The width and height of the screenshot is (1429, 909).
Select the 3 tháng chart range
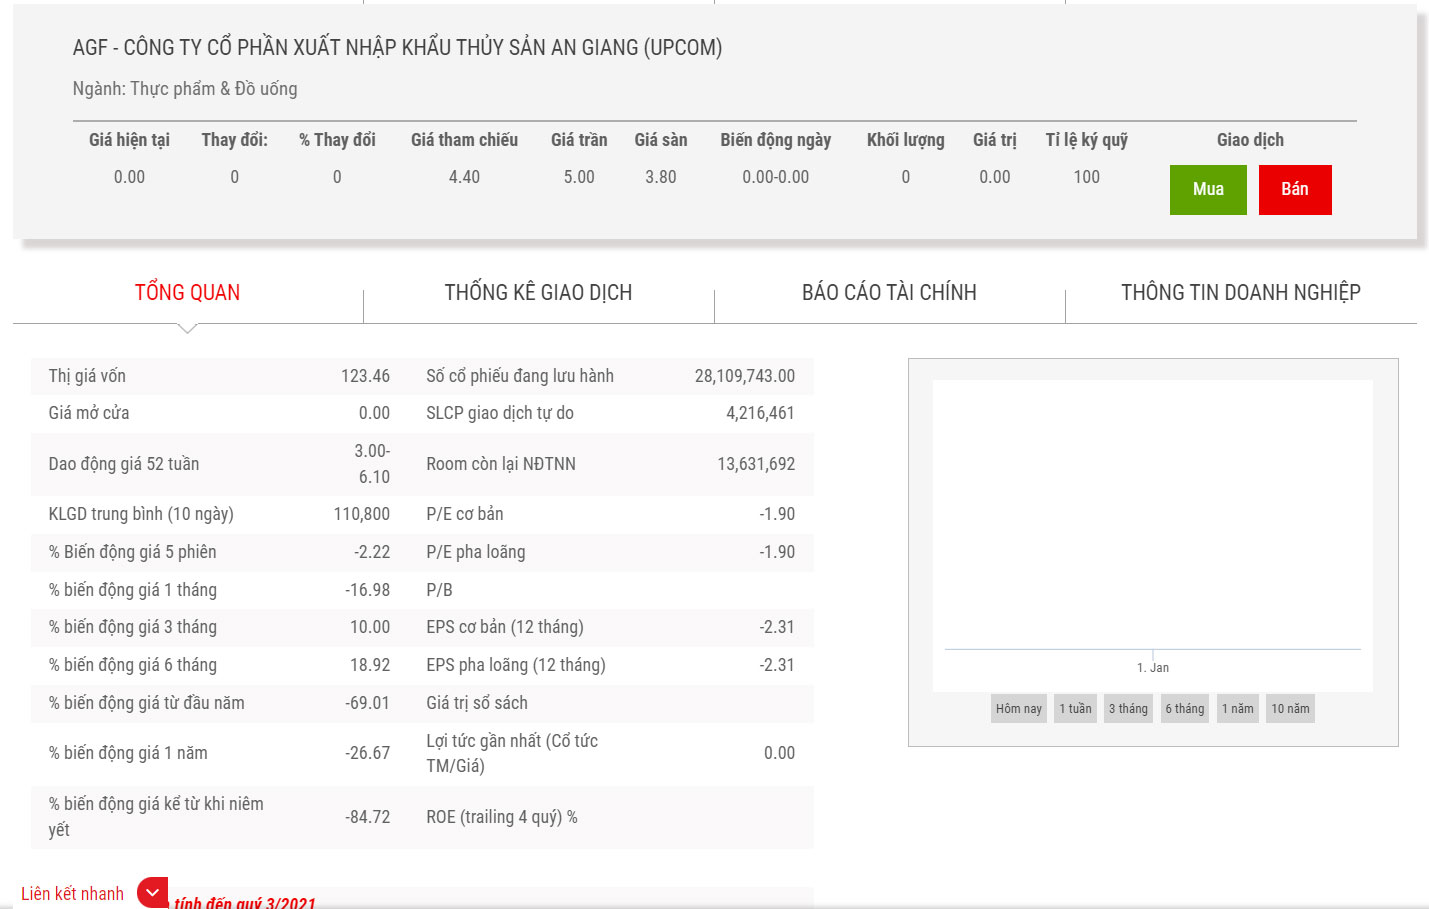1128,709
